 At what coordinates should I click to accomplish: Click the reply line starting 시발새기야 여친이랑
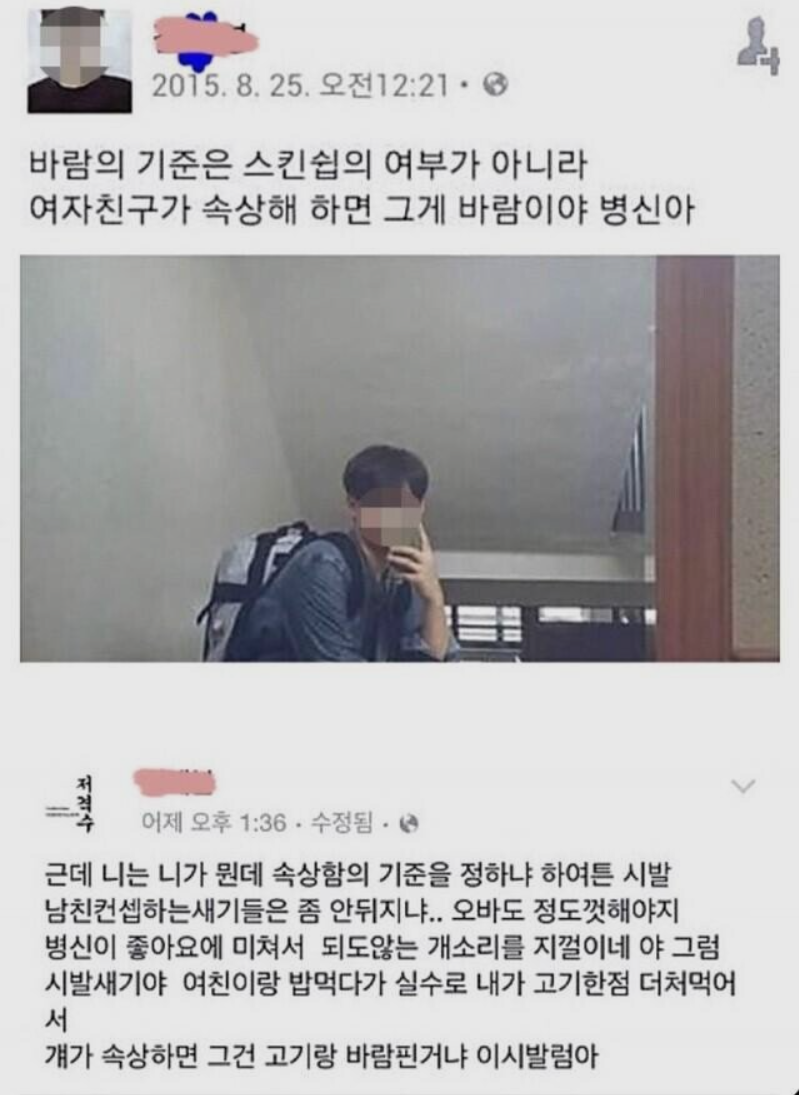(x=390, y=985)
